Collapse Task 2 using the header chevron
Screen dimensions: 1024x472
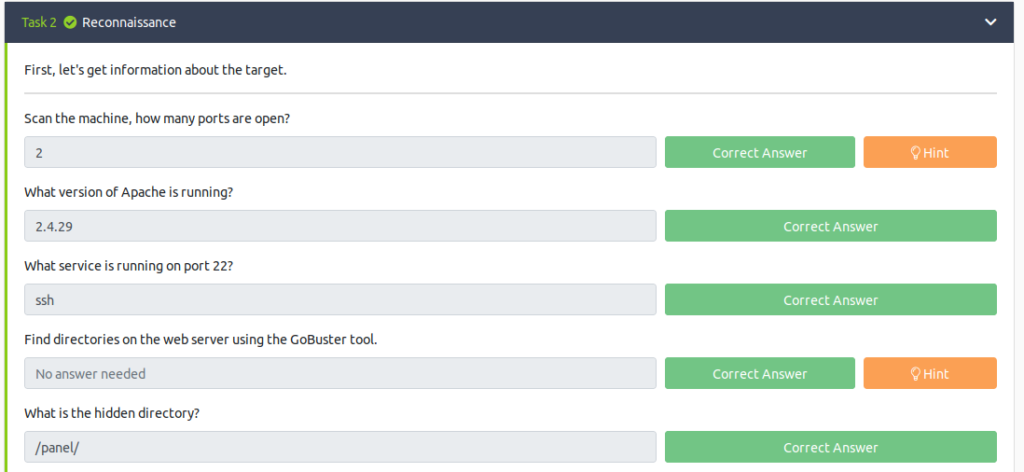[990, 22]
